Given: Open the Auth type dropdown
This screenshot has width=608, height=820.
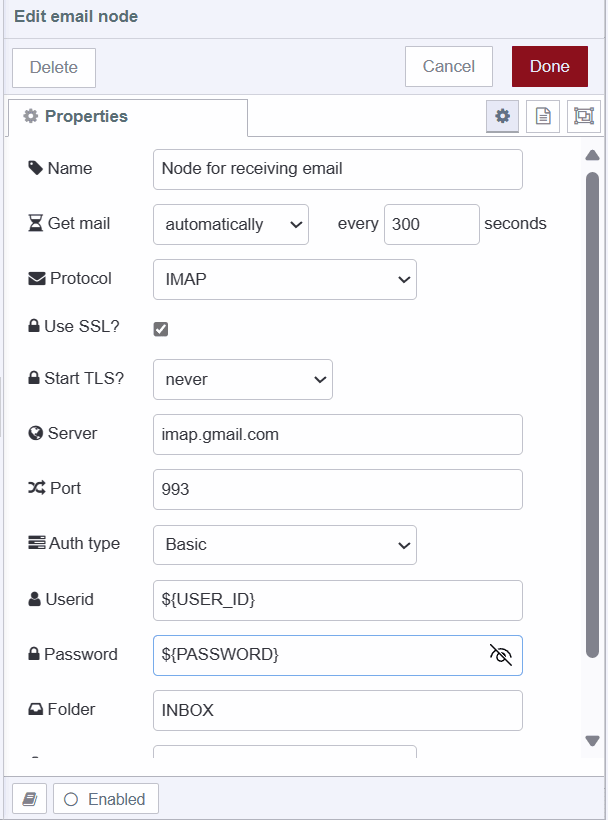Looking at the screenshot, I should 284,544.
